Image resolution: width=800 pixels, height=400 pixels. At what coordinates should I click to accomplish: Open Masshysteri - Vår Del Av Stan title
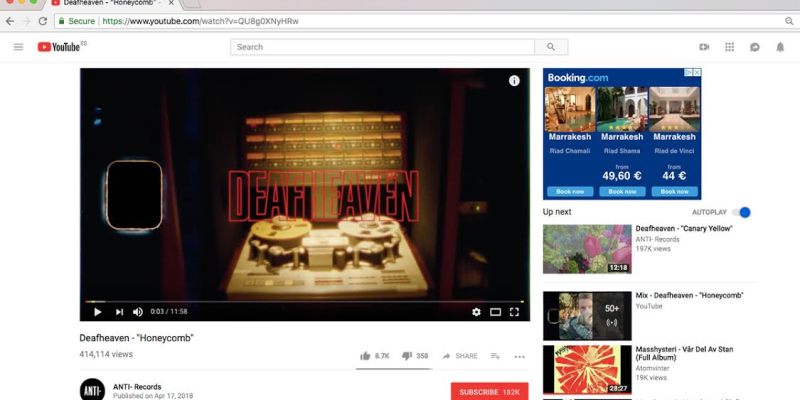tap(684, 354)
